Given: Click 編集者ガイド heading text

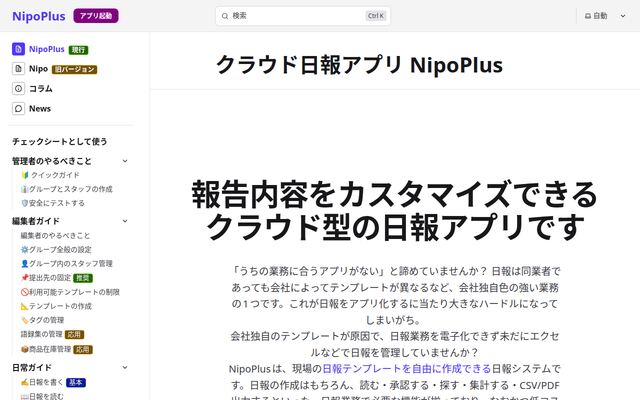Looking at the screenshot, I should pyautogui.click(x=36, y=221).
